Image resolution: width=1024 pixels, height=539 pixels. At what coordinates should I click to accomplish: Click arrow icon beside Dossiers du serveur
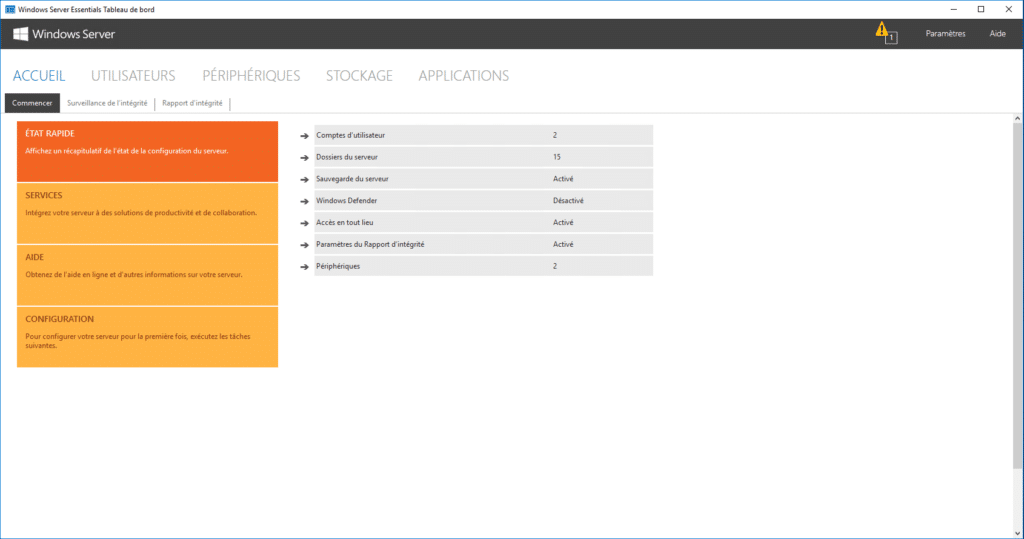coord(304,157)
